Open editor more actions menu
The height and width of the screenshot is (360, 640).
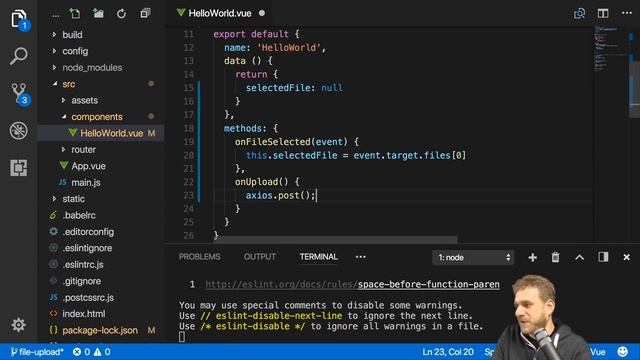pos(627,13)
